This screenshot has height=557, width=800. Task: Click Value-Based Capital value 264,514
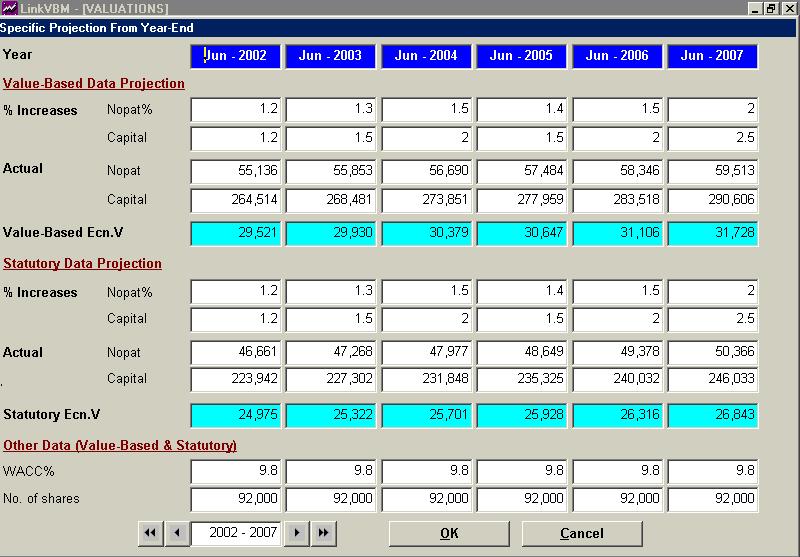(x=236, y=200)
